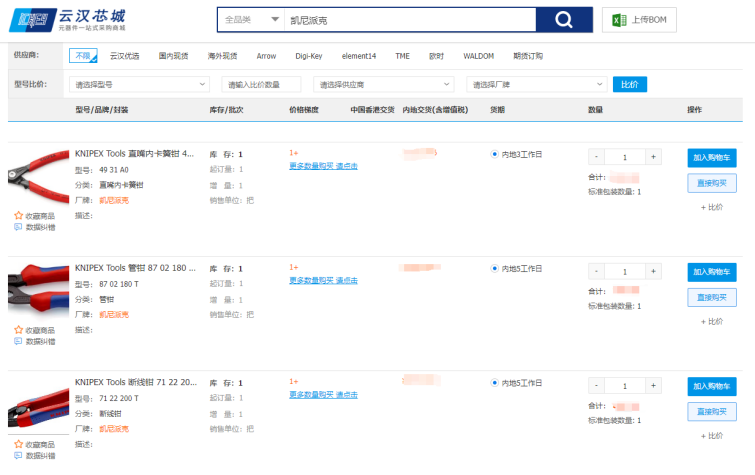The height and width of the screenshot is (475, 755).
Task: Filter suppliers by Digi-Key
Action: (309, 56)
